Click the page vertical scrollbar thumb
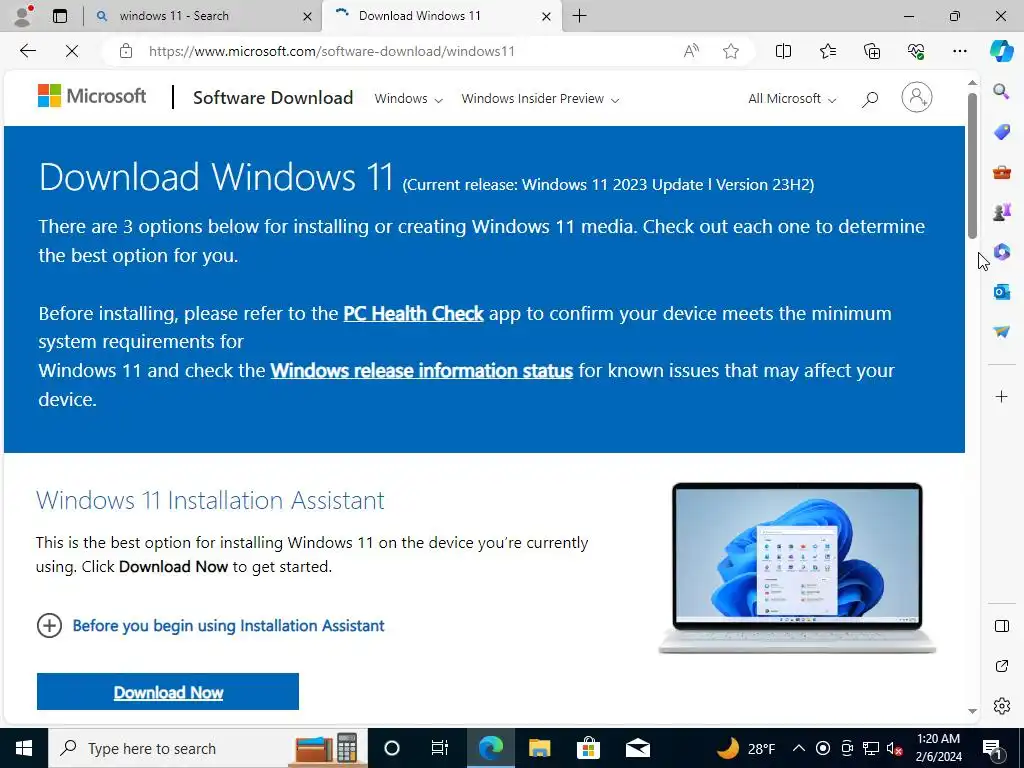 (x=972, y=165)
